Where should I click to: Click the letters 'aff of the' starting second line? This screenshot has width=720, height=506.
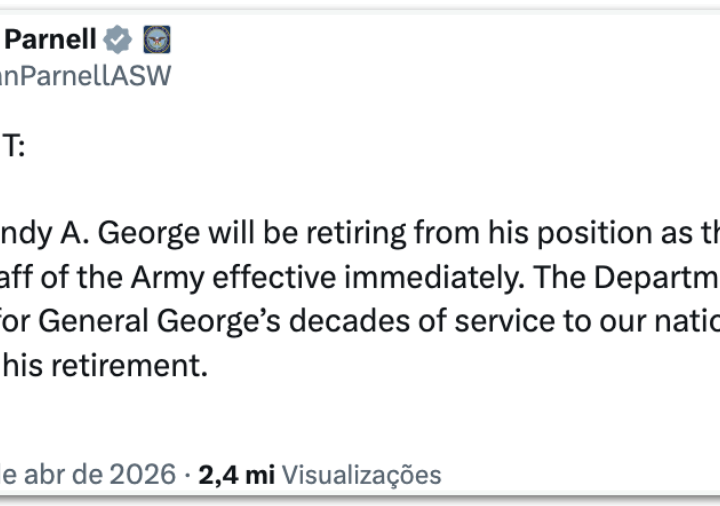pos(61,276)
